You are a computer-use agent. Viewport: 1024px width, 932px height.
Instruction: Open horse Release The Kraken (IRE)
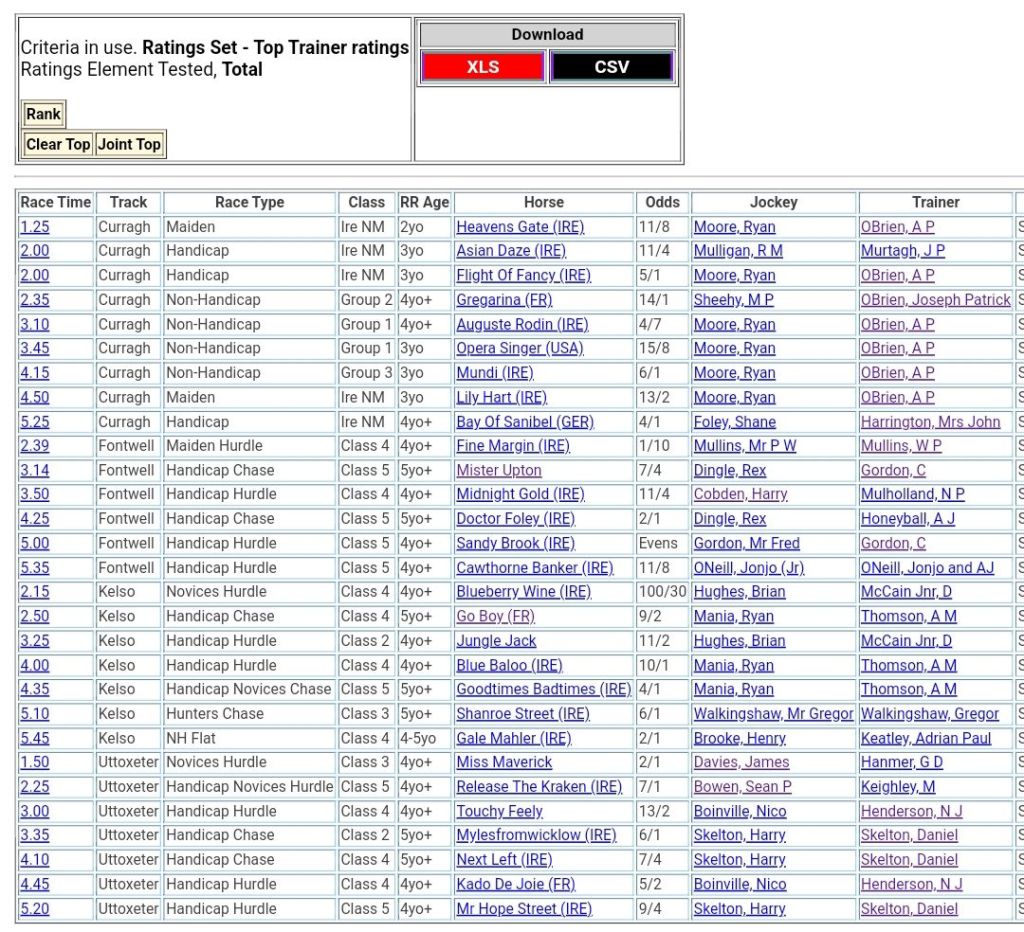[x=539, y=787]
